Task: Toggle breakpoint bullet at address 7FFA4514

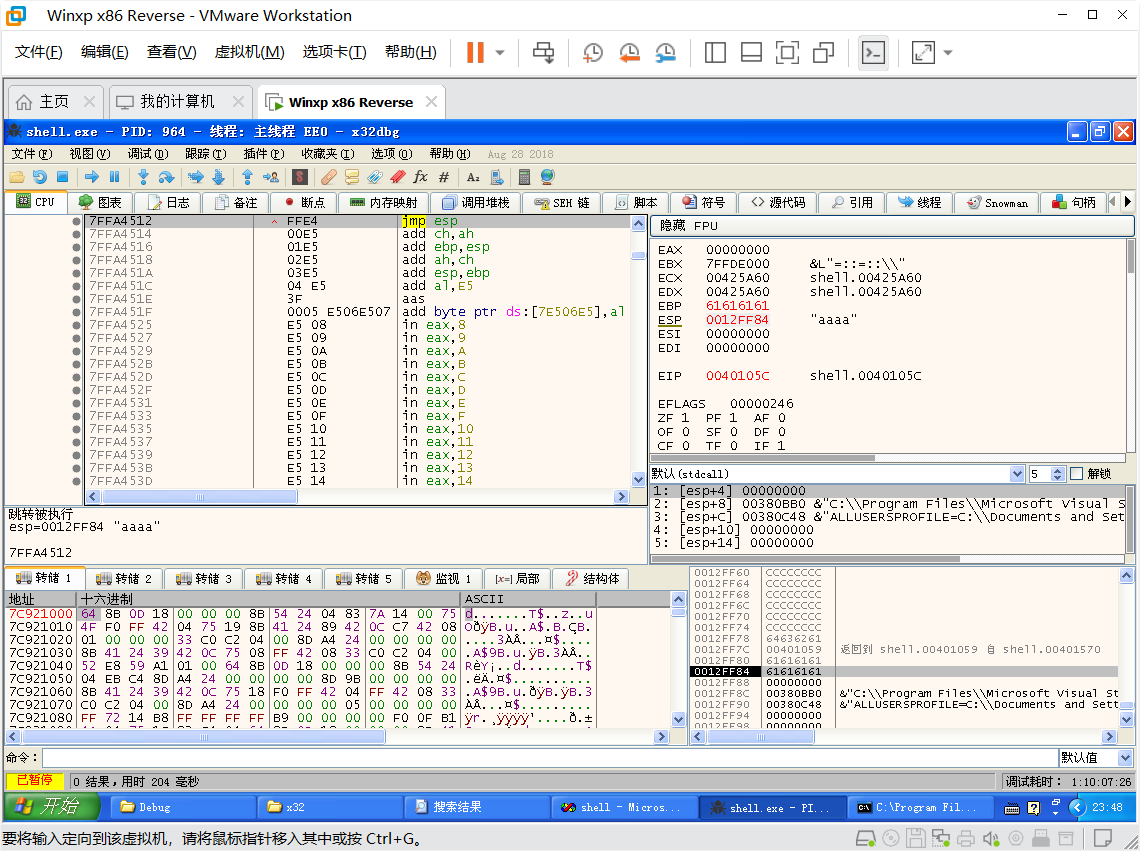Action: 76,234
